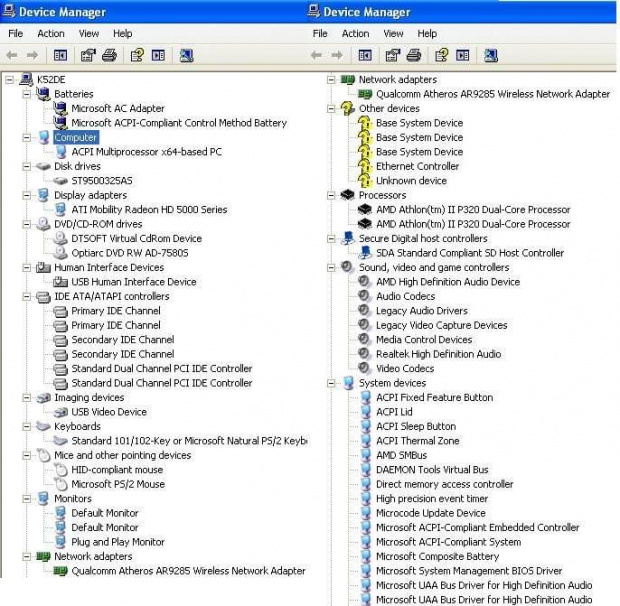Open View menu in right Device Manager
The height and width of the screenshot is (606, 620).
(393, 34)
